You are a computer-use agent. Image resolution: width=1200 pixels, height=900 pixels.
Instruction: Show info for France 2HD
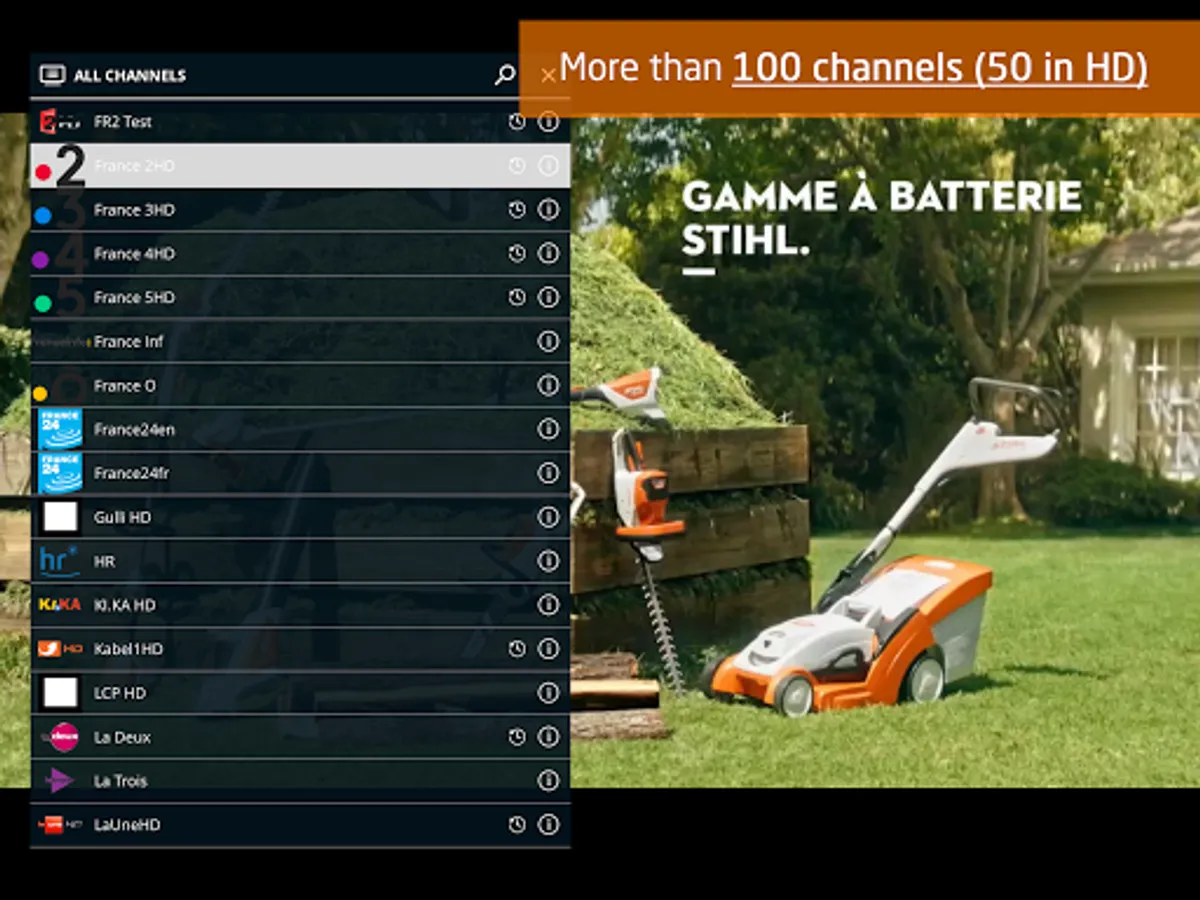click(548, 166)
